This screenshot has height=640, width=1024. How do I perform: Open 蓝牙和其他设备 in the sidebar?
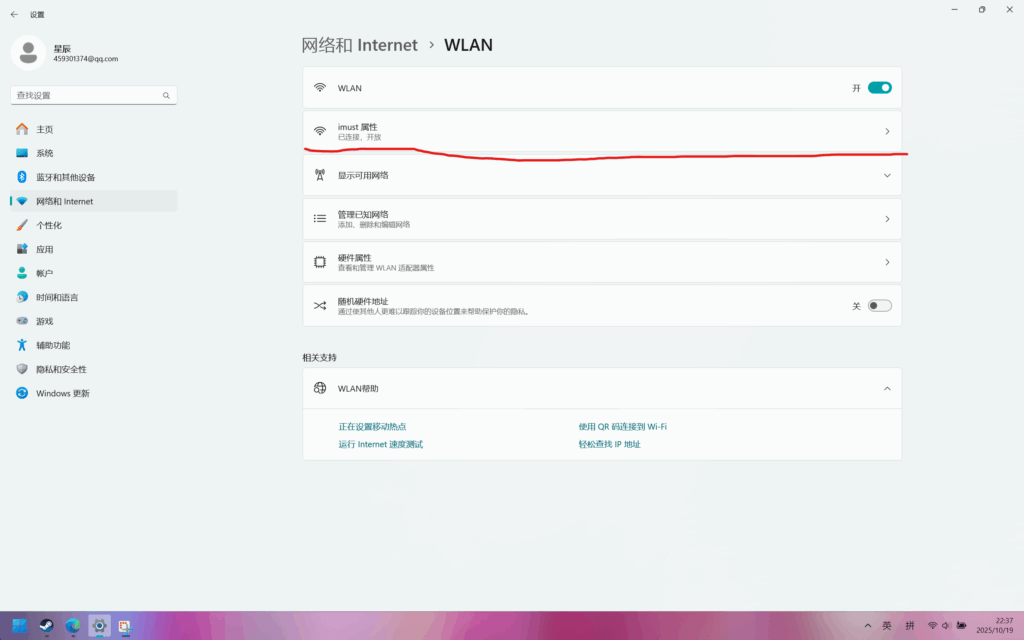(x=66, y=177)
